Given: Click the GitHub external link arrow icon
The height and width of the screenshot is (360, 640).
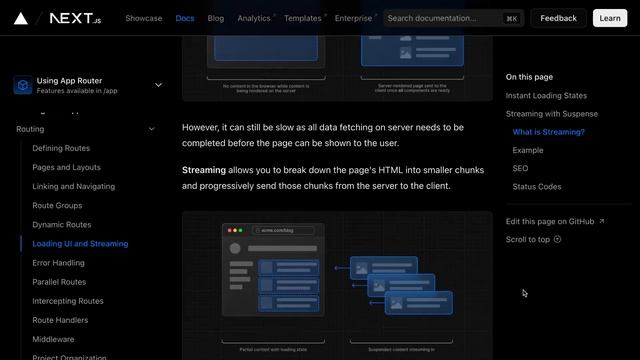Looking at the screenshot, I should tap(601, 221).
